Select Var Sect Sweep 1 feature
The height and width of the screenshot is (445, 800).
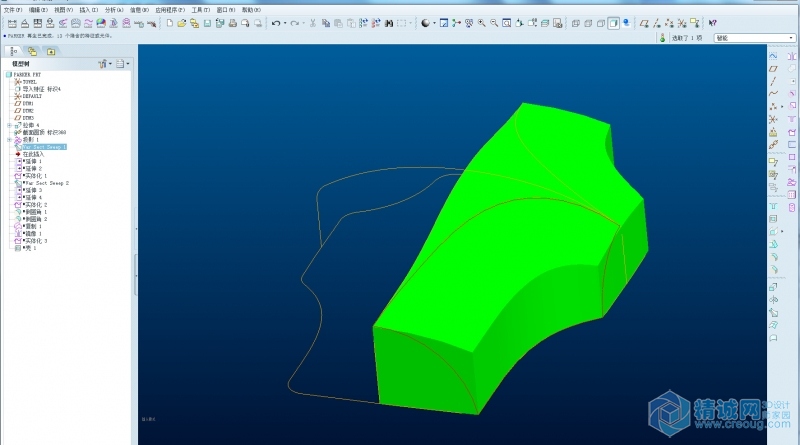(x=41, y=147)
